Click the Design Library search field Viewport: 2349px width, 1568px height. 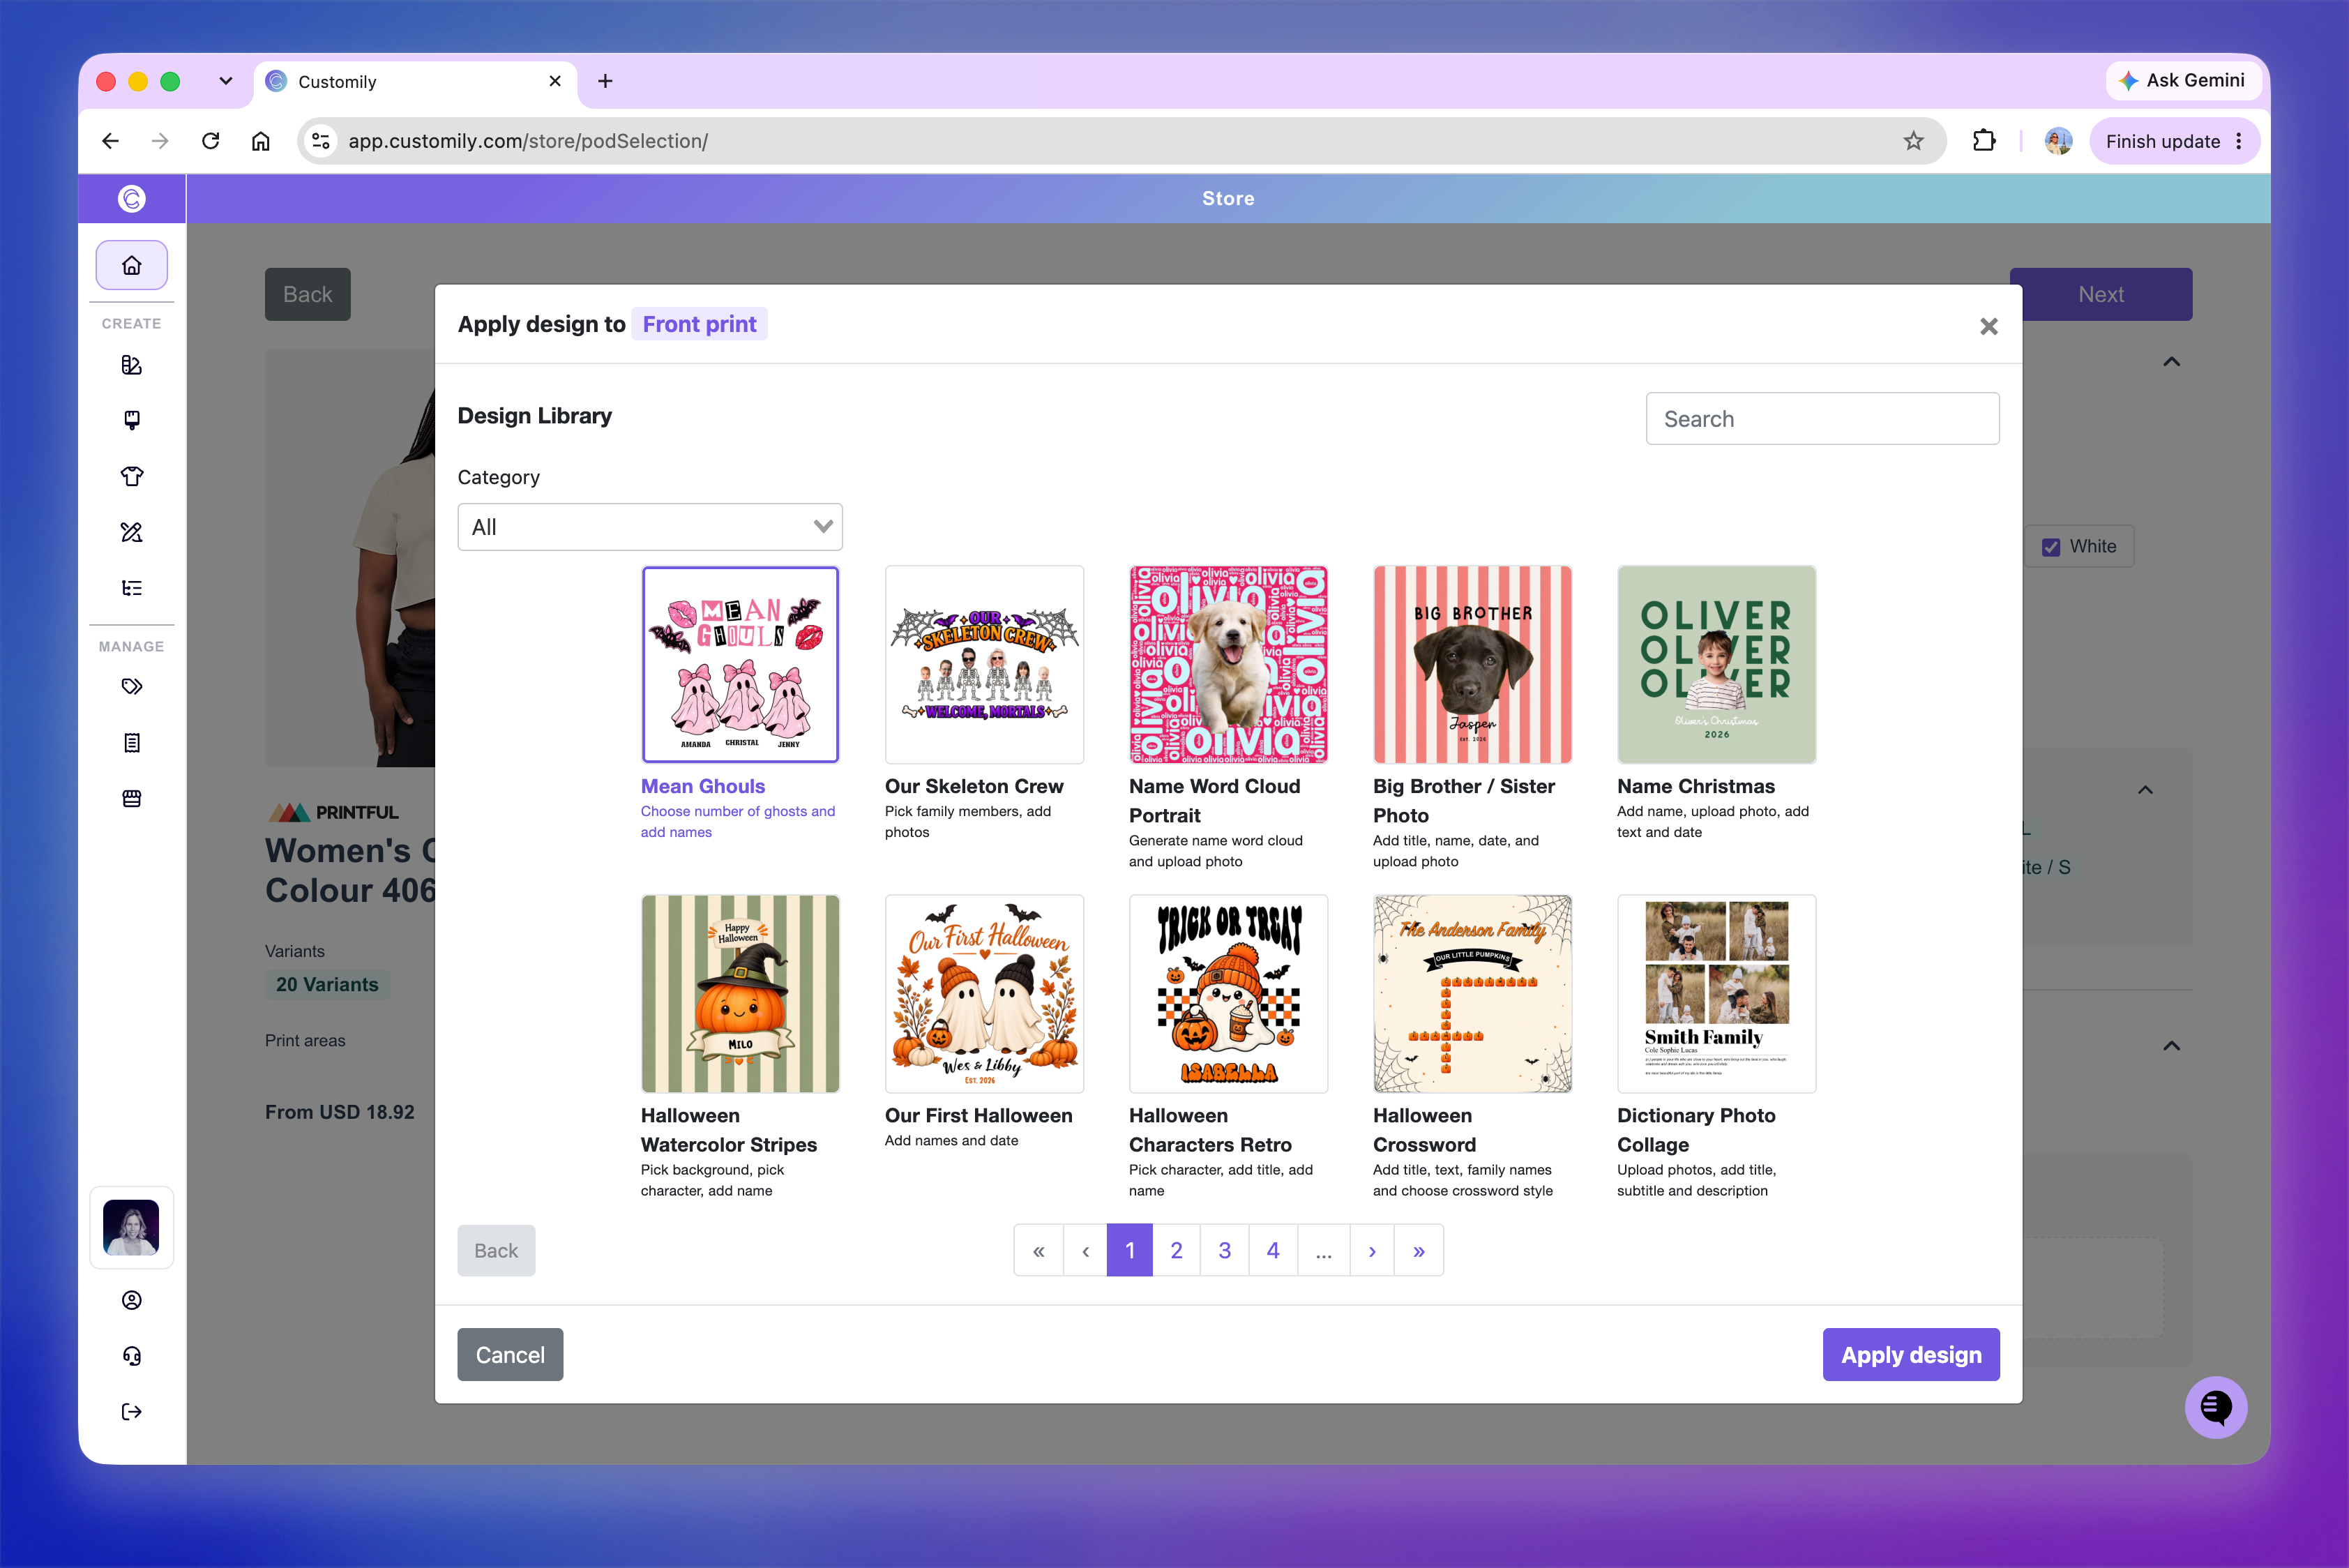(x=1822, y=419)
